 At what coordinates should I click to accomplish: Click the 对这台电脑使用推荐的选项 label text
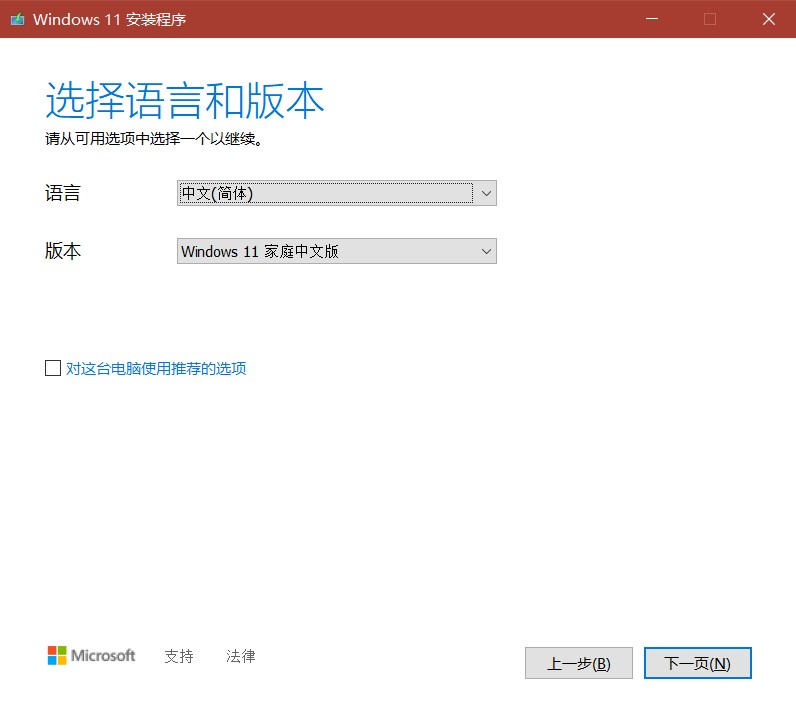pos(156,368)
